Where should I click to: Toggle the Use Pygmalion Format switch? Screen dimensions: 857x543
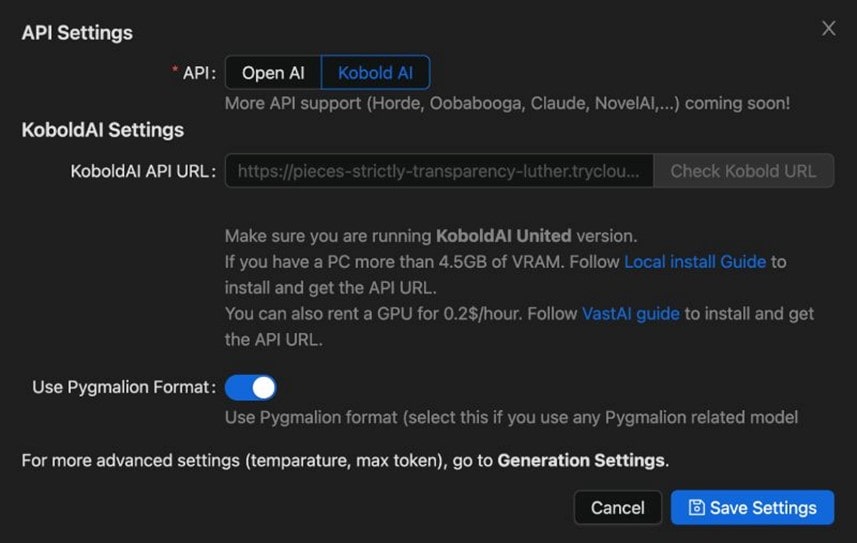coord(250,387)
